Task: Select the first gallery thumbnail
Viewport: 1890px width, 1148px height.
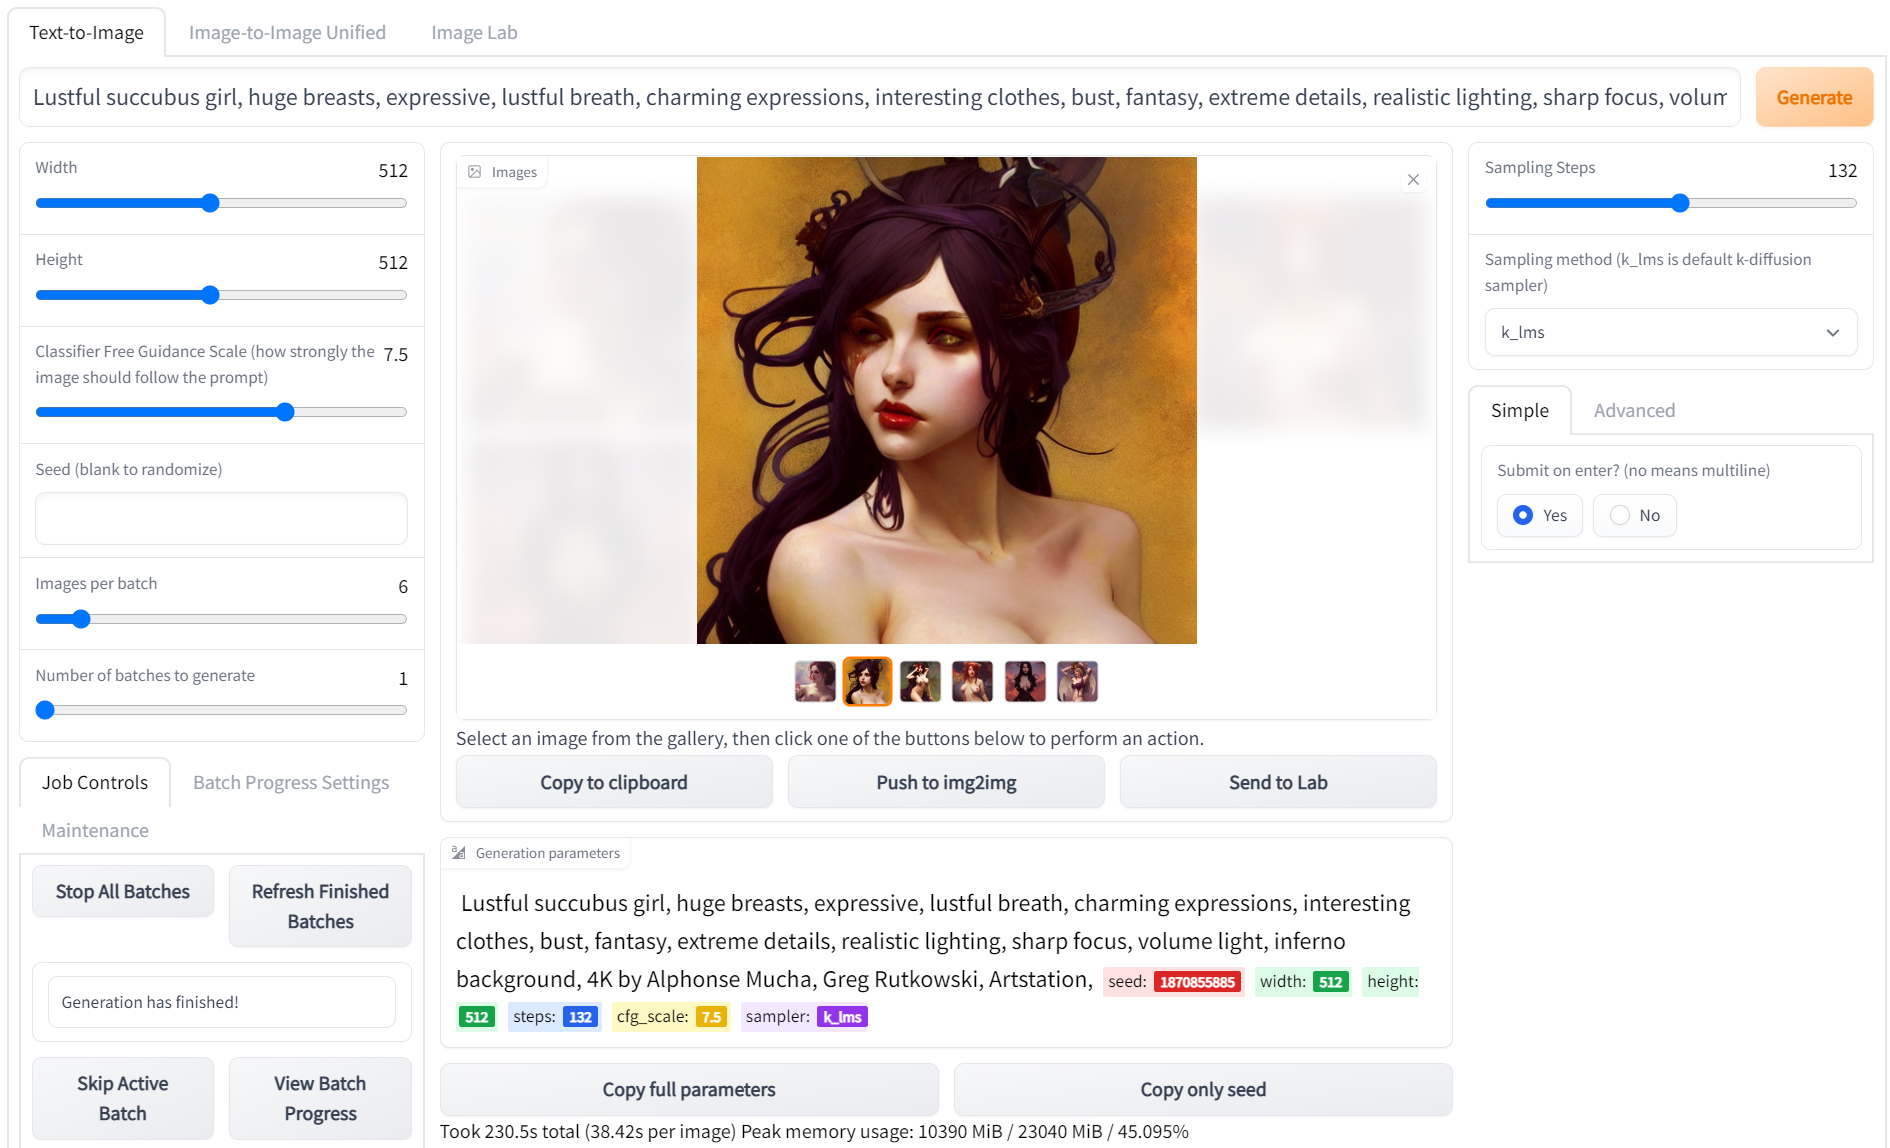Action: [x=815, y=682]
